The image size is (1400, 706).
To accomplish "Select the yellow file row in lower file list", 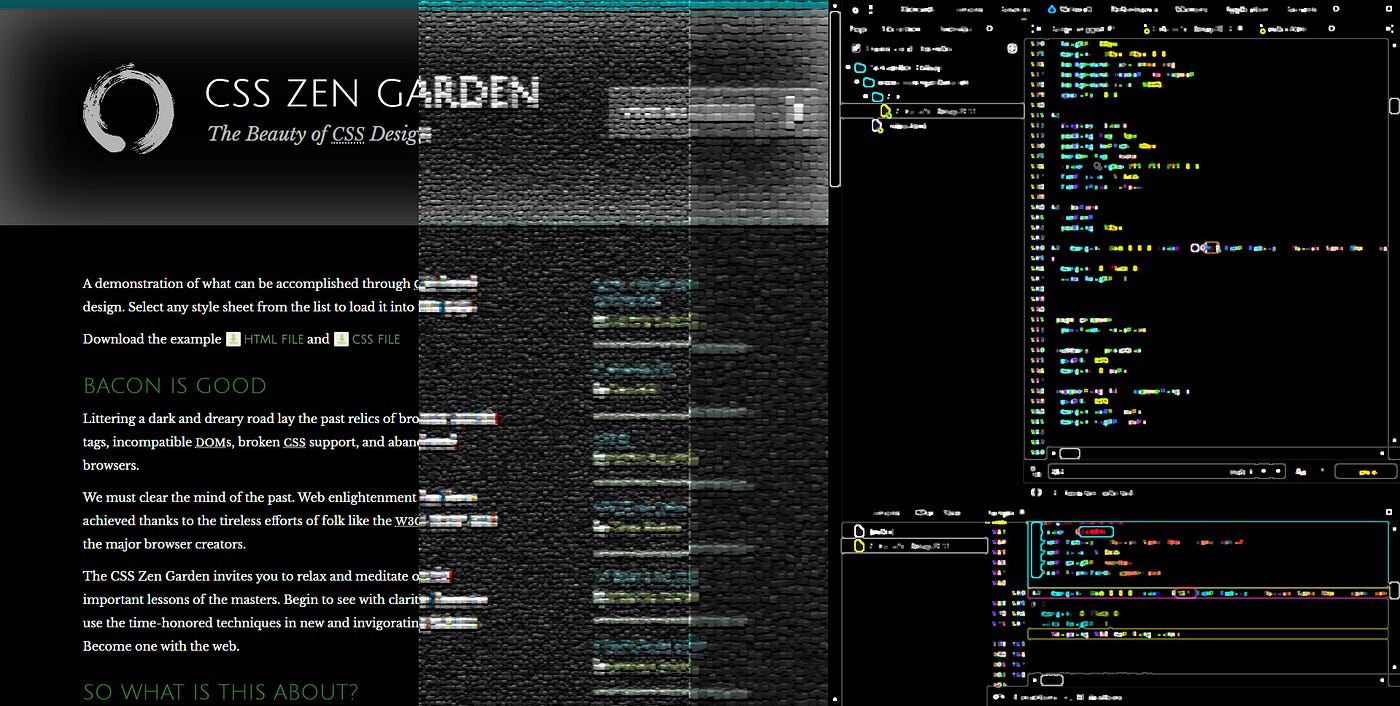I will coord(914,546).
